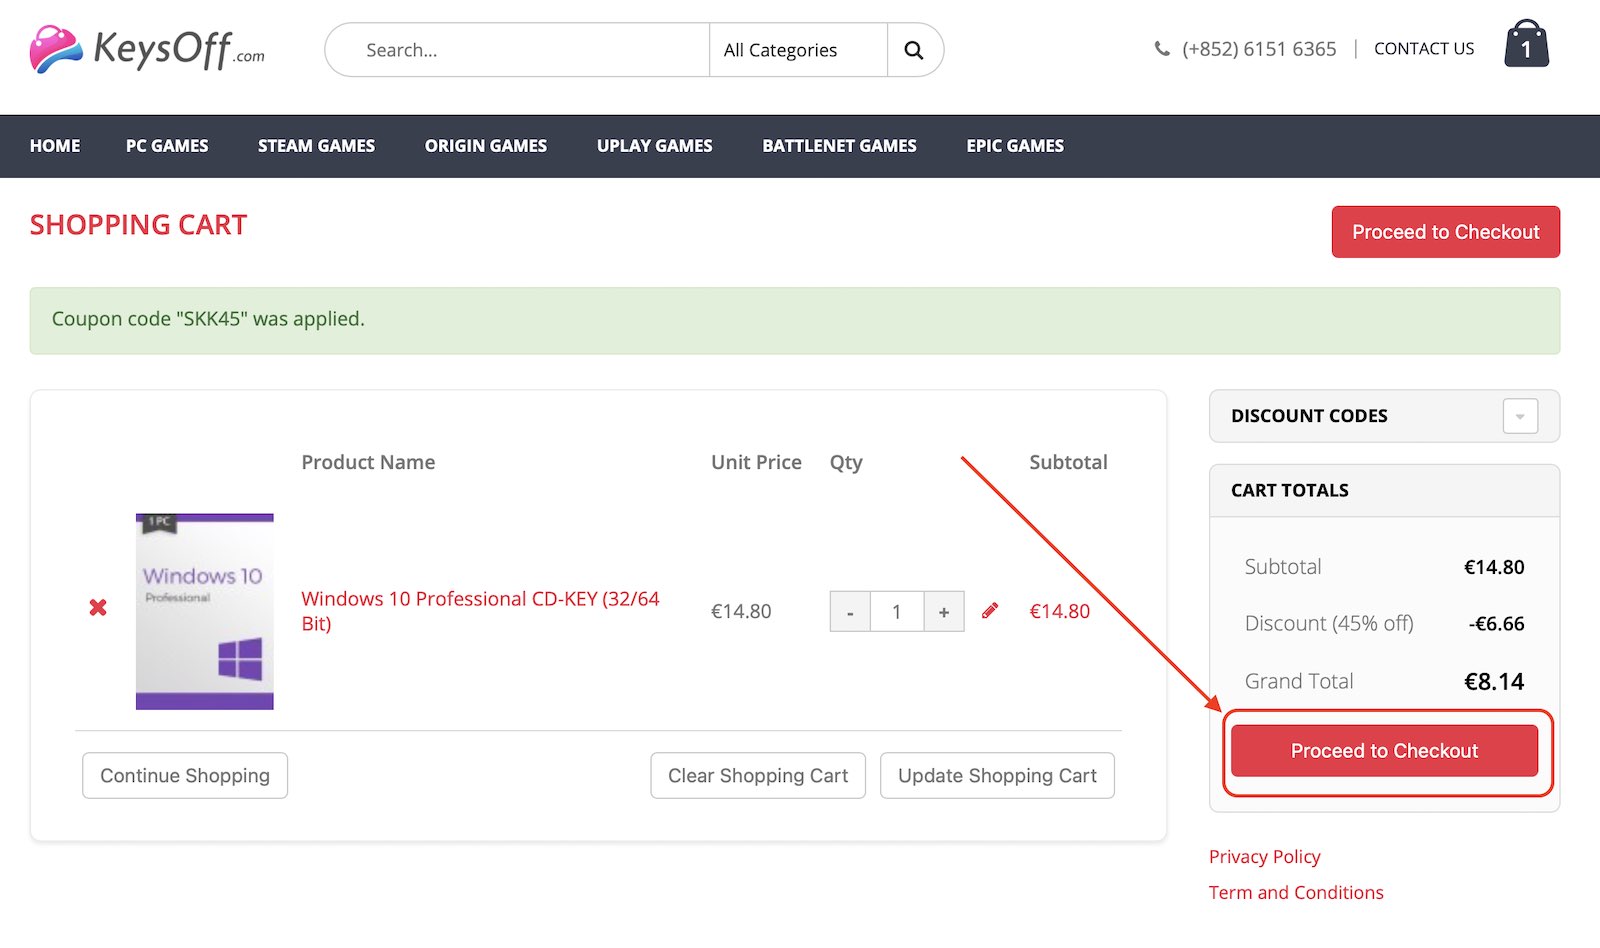Open the Steam Games menu item
The width and height of the screenshot is (1600, 948).
[316, 146]
